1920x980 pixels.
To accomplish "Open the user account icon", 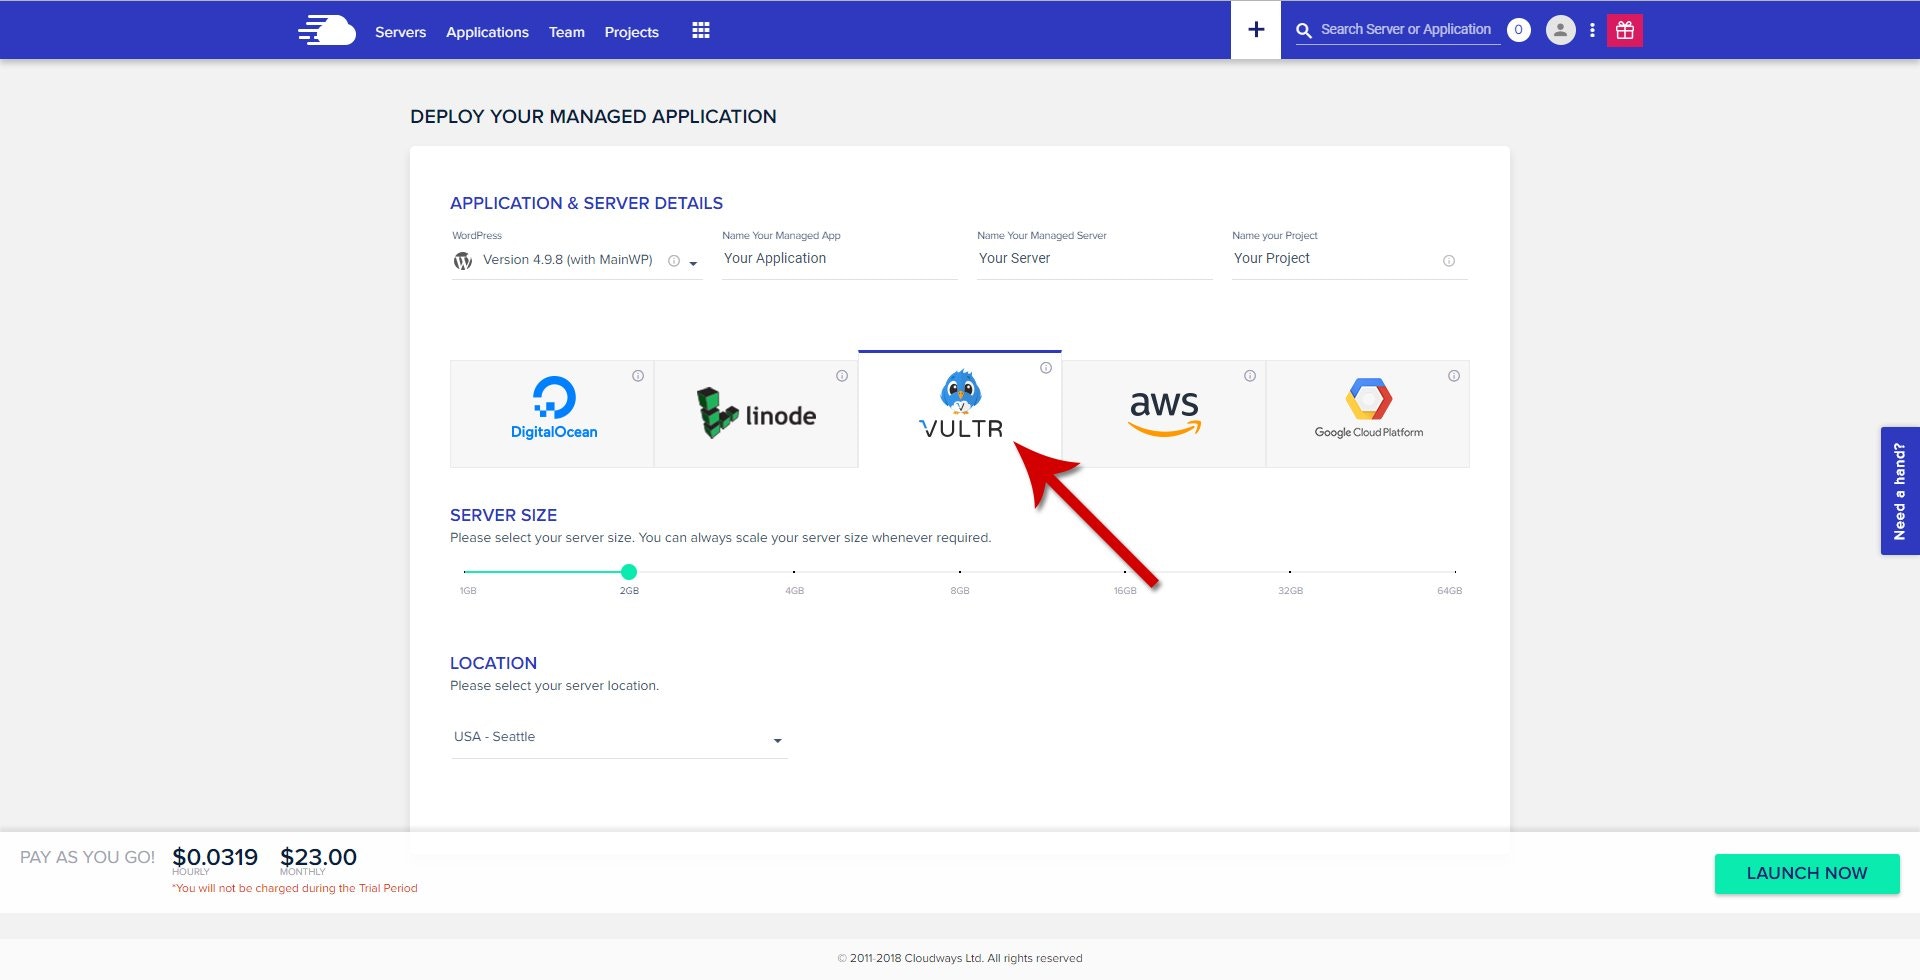I will click(x=1560, y=30).
